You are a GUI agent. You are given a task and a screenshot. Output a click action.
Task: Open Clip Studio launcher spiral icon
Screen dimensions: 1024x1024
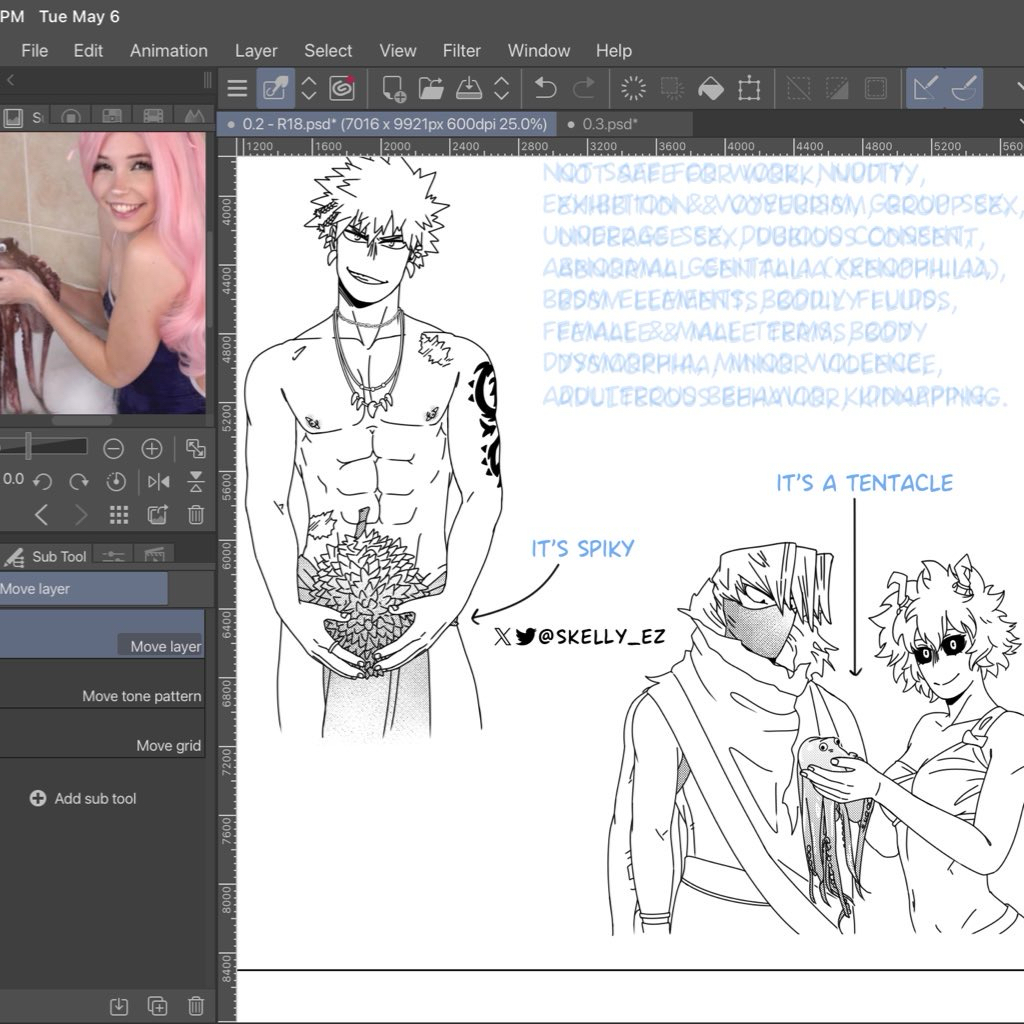[x=343, y=88]
